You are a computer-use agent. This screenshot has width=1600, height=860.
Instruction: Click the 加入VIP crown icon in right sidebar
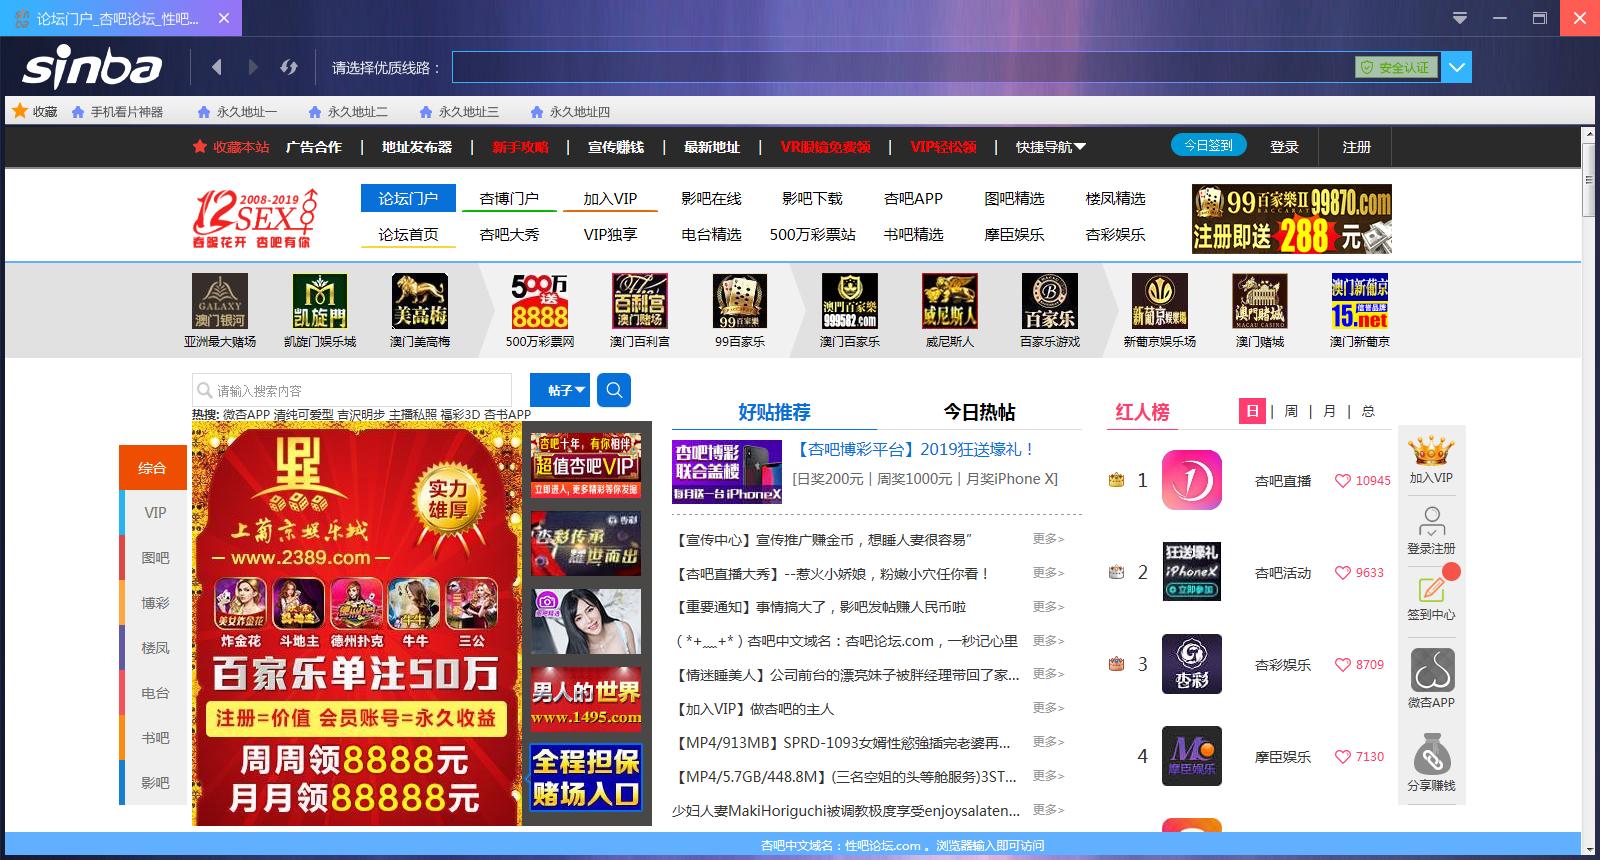(x=1431, y=450)
